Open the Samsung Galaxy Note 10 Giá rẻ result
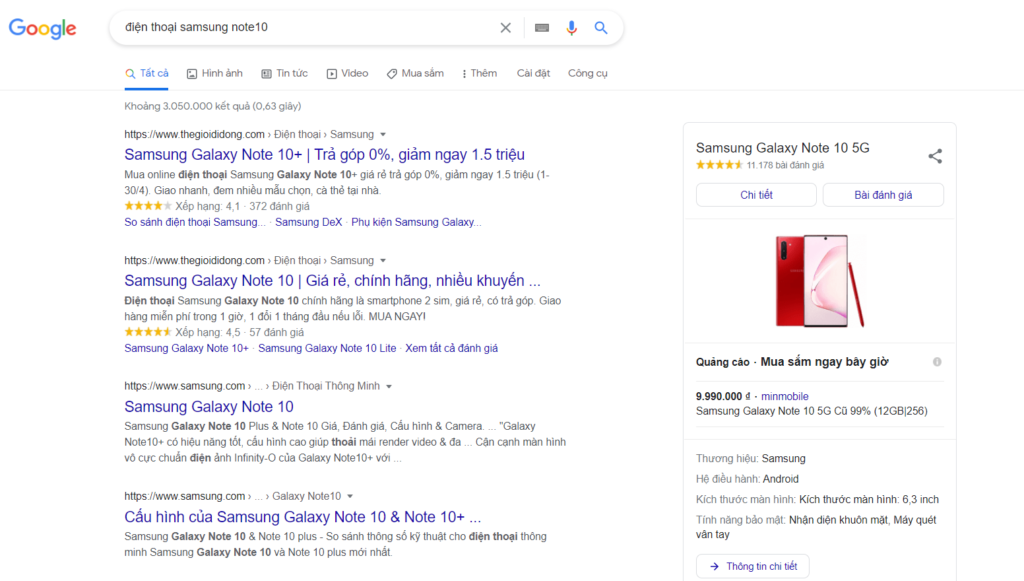This screenshot has width=1024, height=581. point(332,281)
